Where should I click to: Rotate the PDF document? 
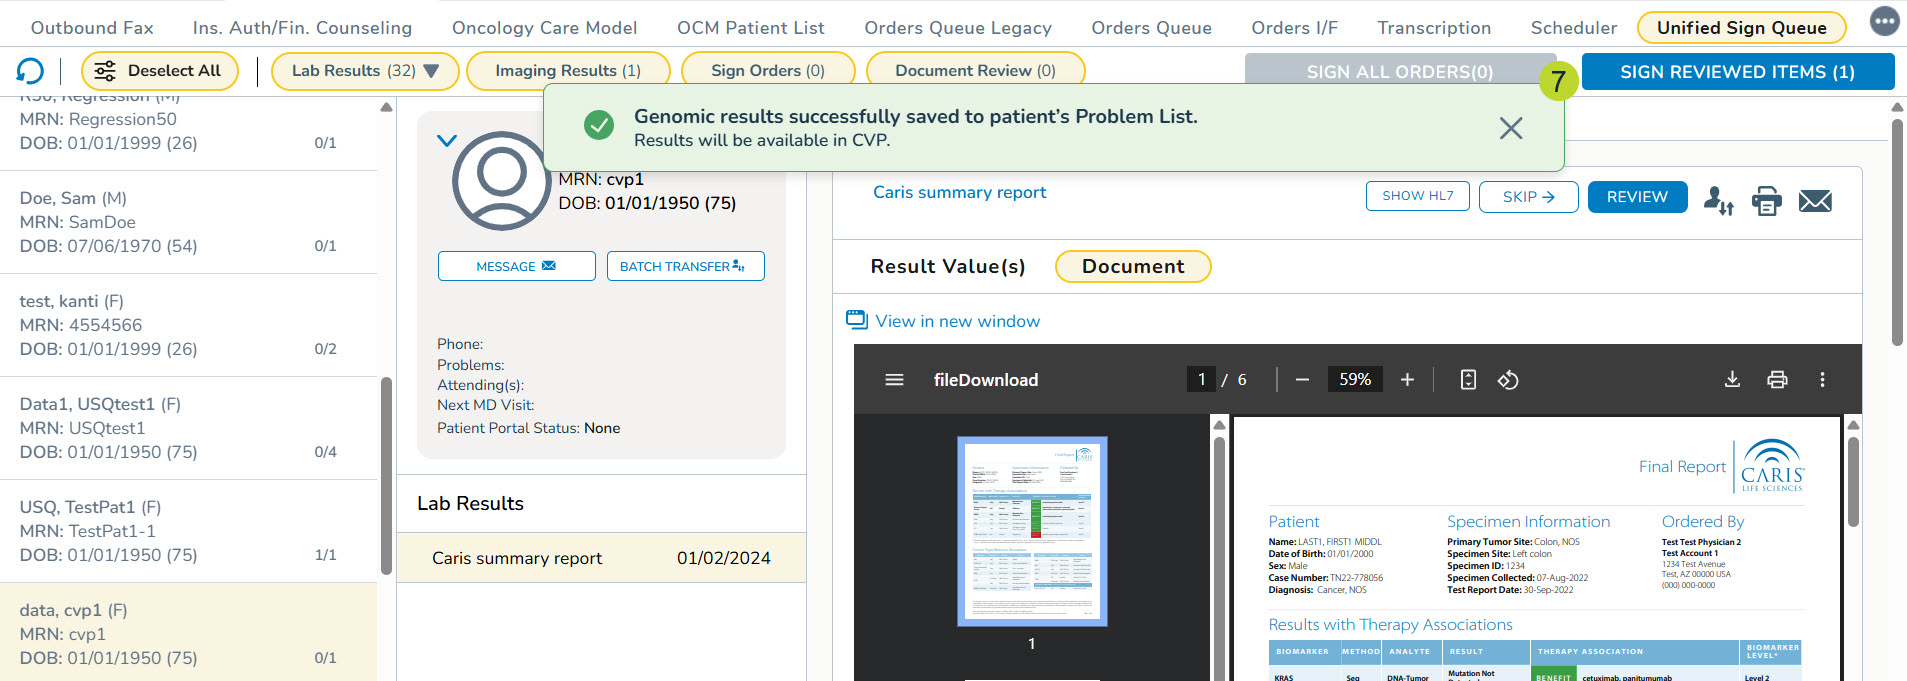[x=1508, y=380]
